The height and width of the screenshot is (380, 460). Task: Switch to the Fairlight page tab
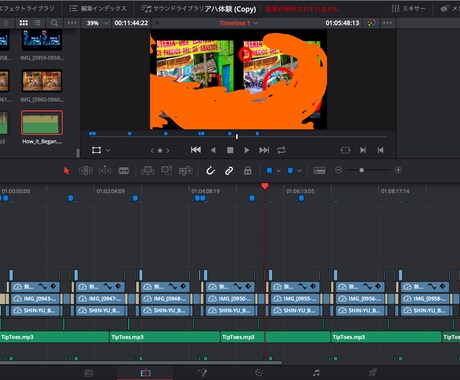(x=316, y=373)
